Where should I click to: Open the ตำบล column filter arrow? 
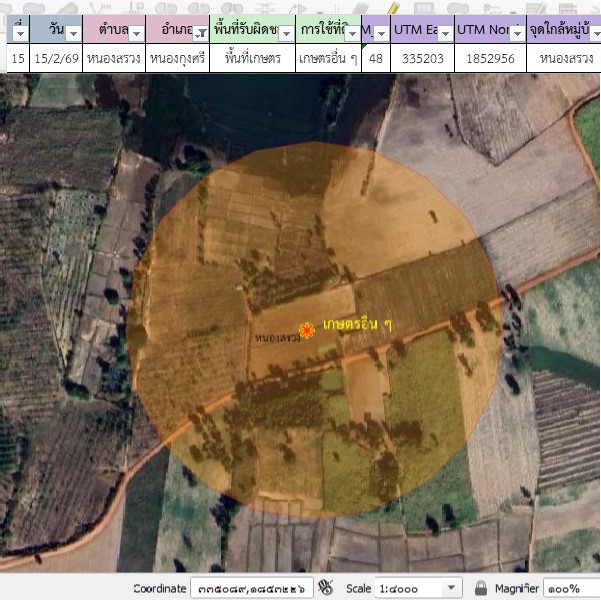click(136, 34)
